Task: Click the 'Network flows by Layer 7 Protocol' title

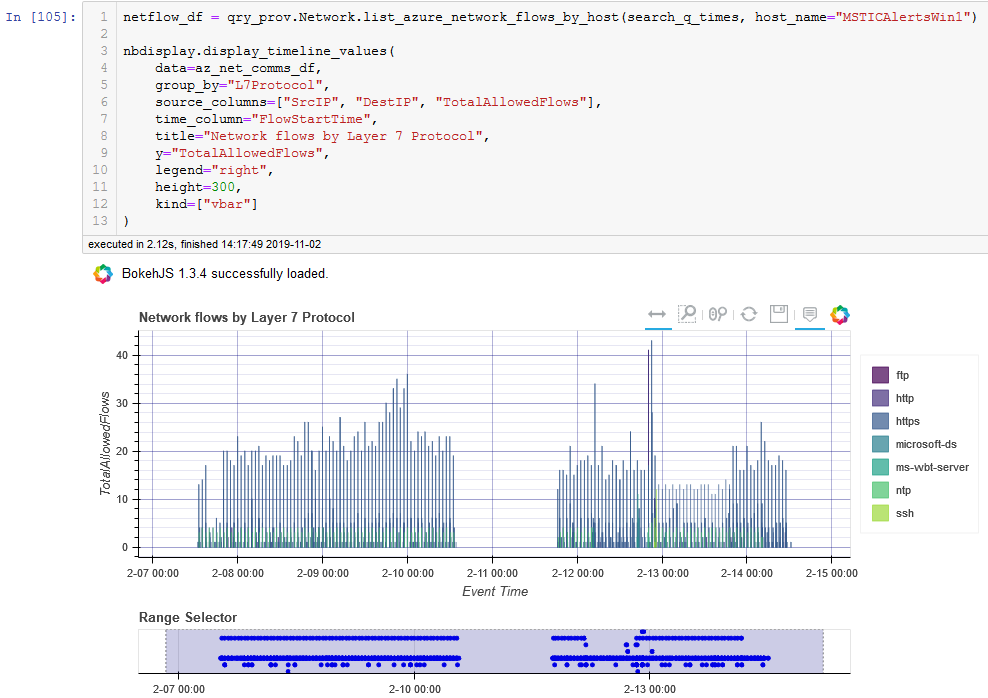Action: (246, 318)
